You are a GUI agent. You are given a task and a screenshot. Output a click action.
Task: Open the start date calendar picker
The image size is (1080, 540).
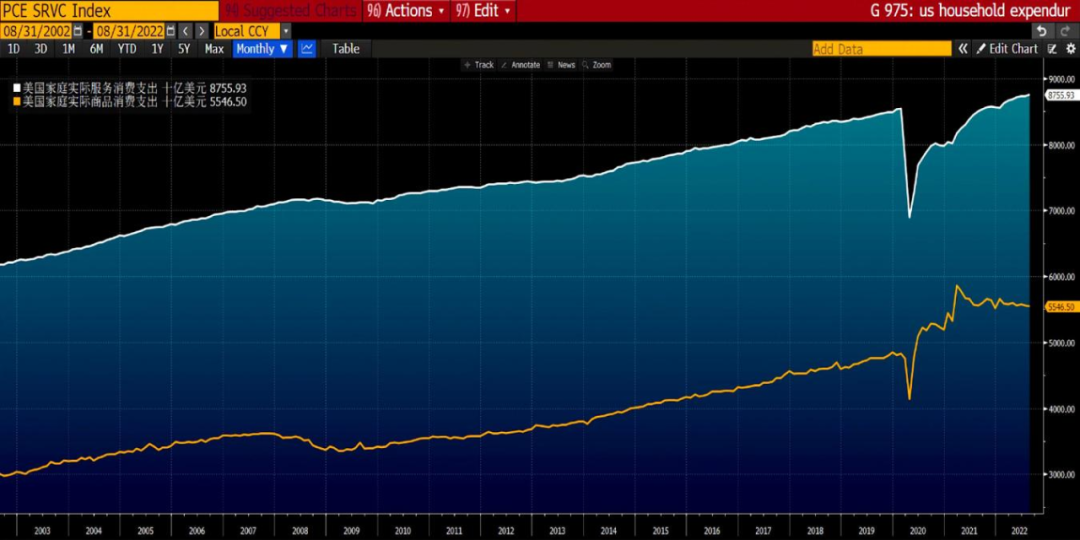pos(77,32)
